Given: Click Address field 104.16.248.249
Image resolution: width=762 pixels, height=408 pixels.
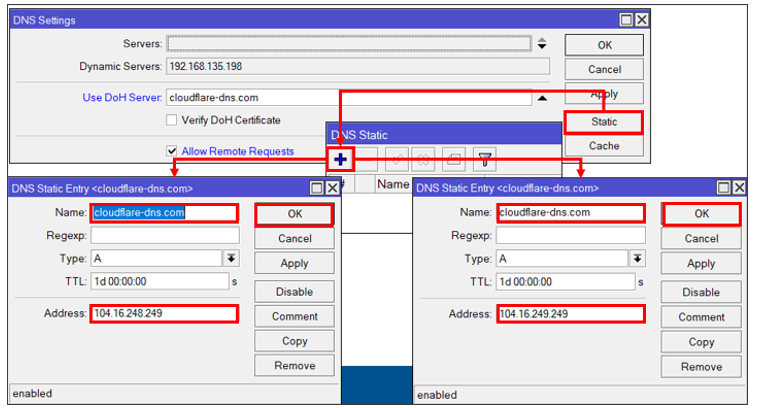Looking at the screenshot, I should [164, 314].
